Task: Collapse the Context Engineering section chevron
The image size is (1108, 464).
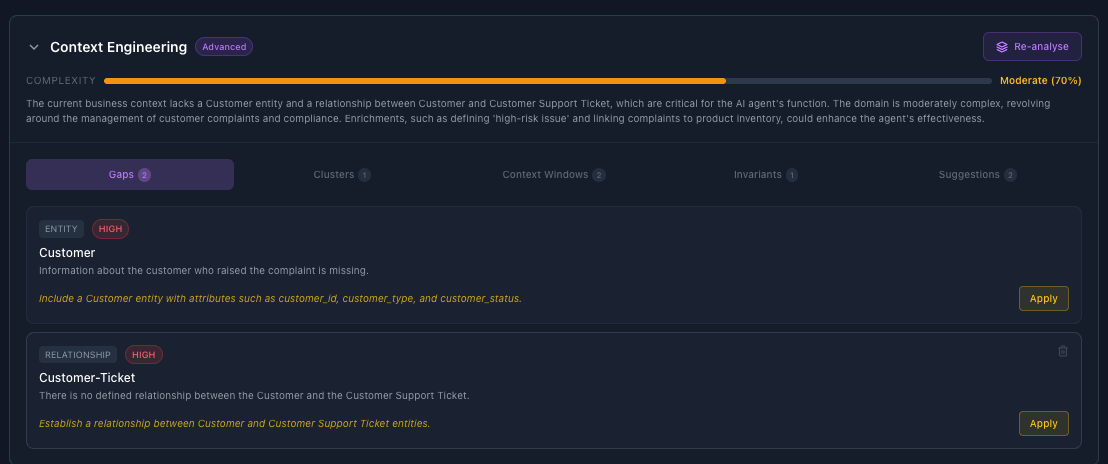Action: 33,47
